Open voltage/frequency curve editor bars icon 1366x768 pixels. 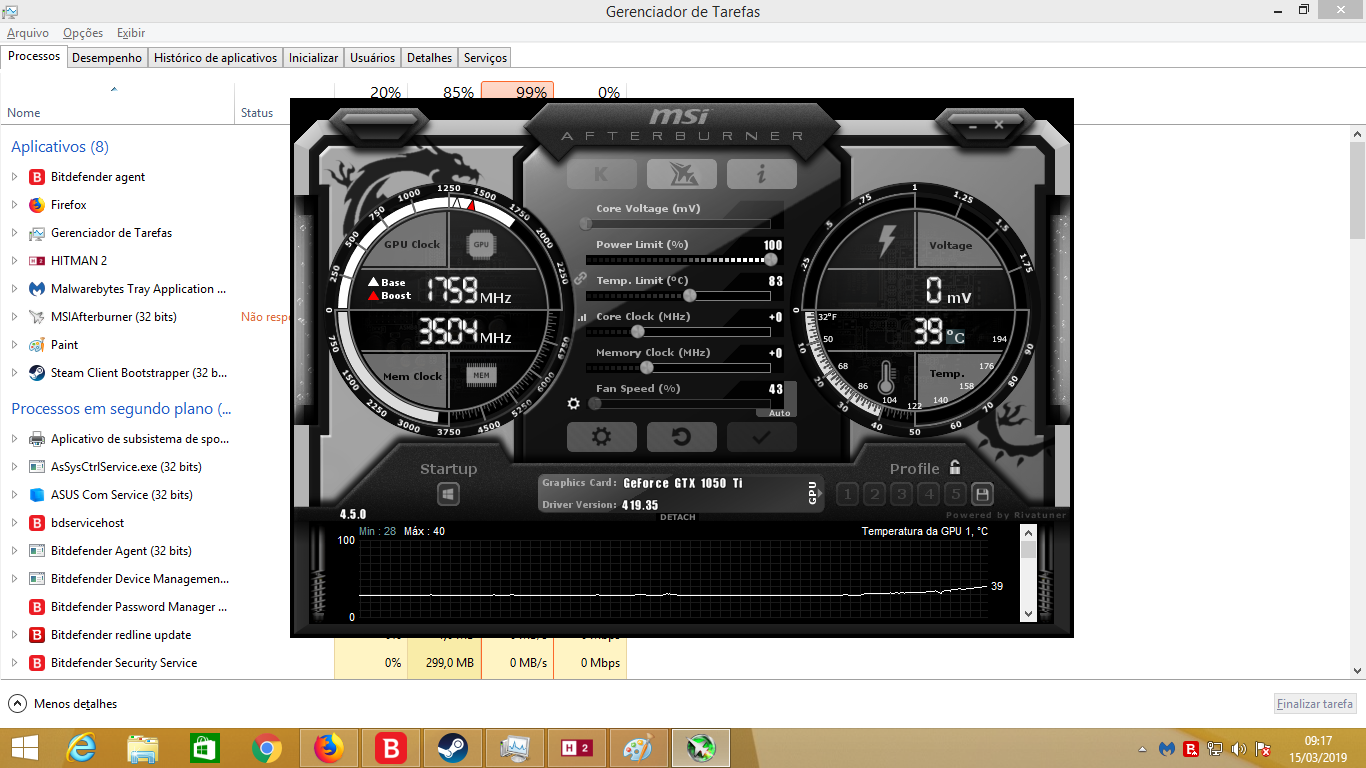581,318
